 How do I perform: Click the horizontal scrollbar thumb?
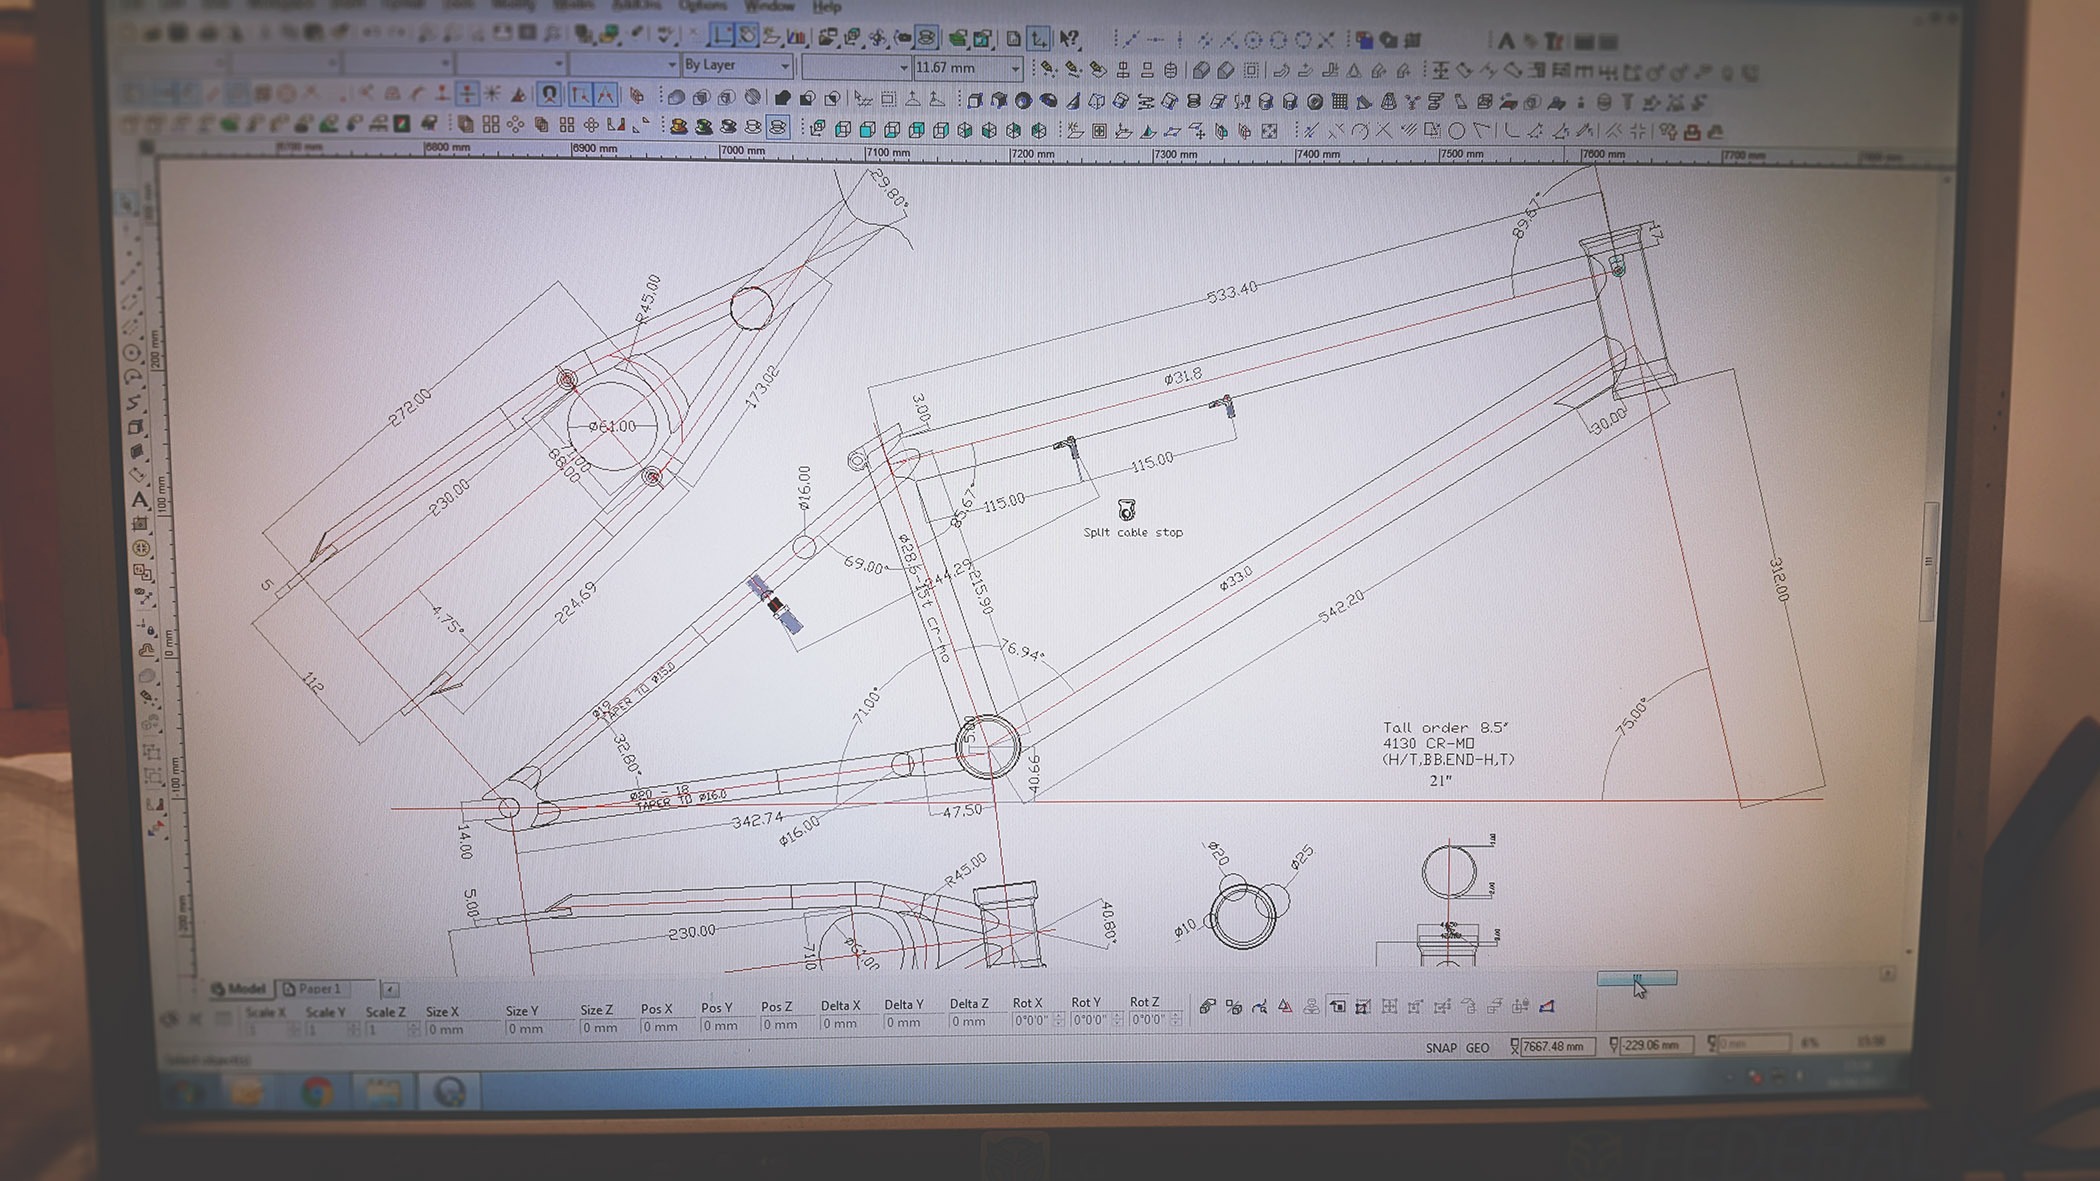click(1636, 978)
